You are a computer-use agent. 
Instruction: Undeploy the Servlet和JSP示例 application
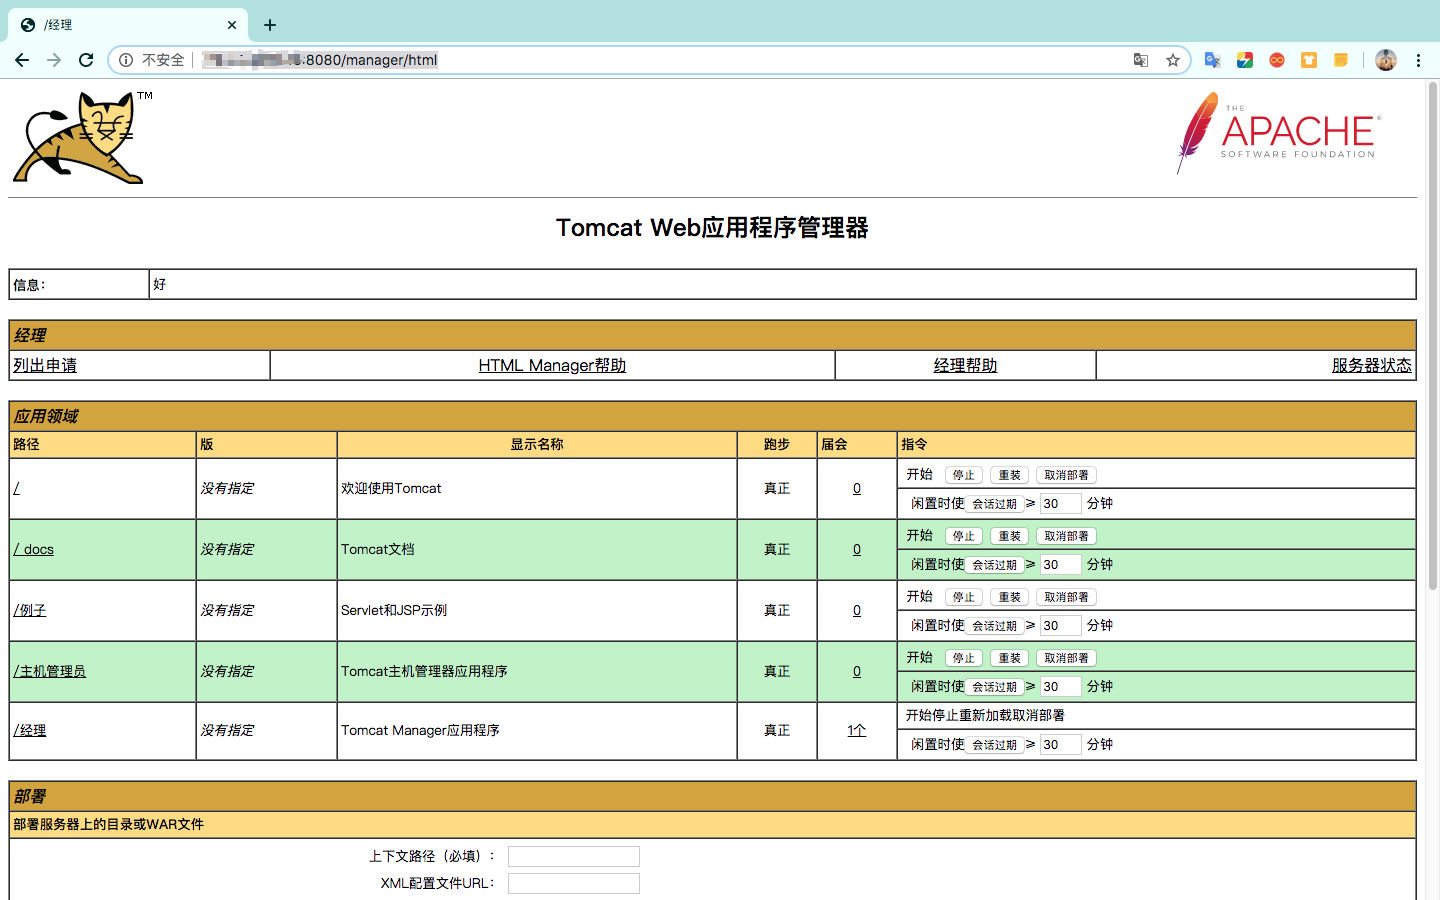coord(1066,597)
